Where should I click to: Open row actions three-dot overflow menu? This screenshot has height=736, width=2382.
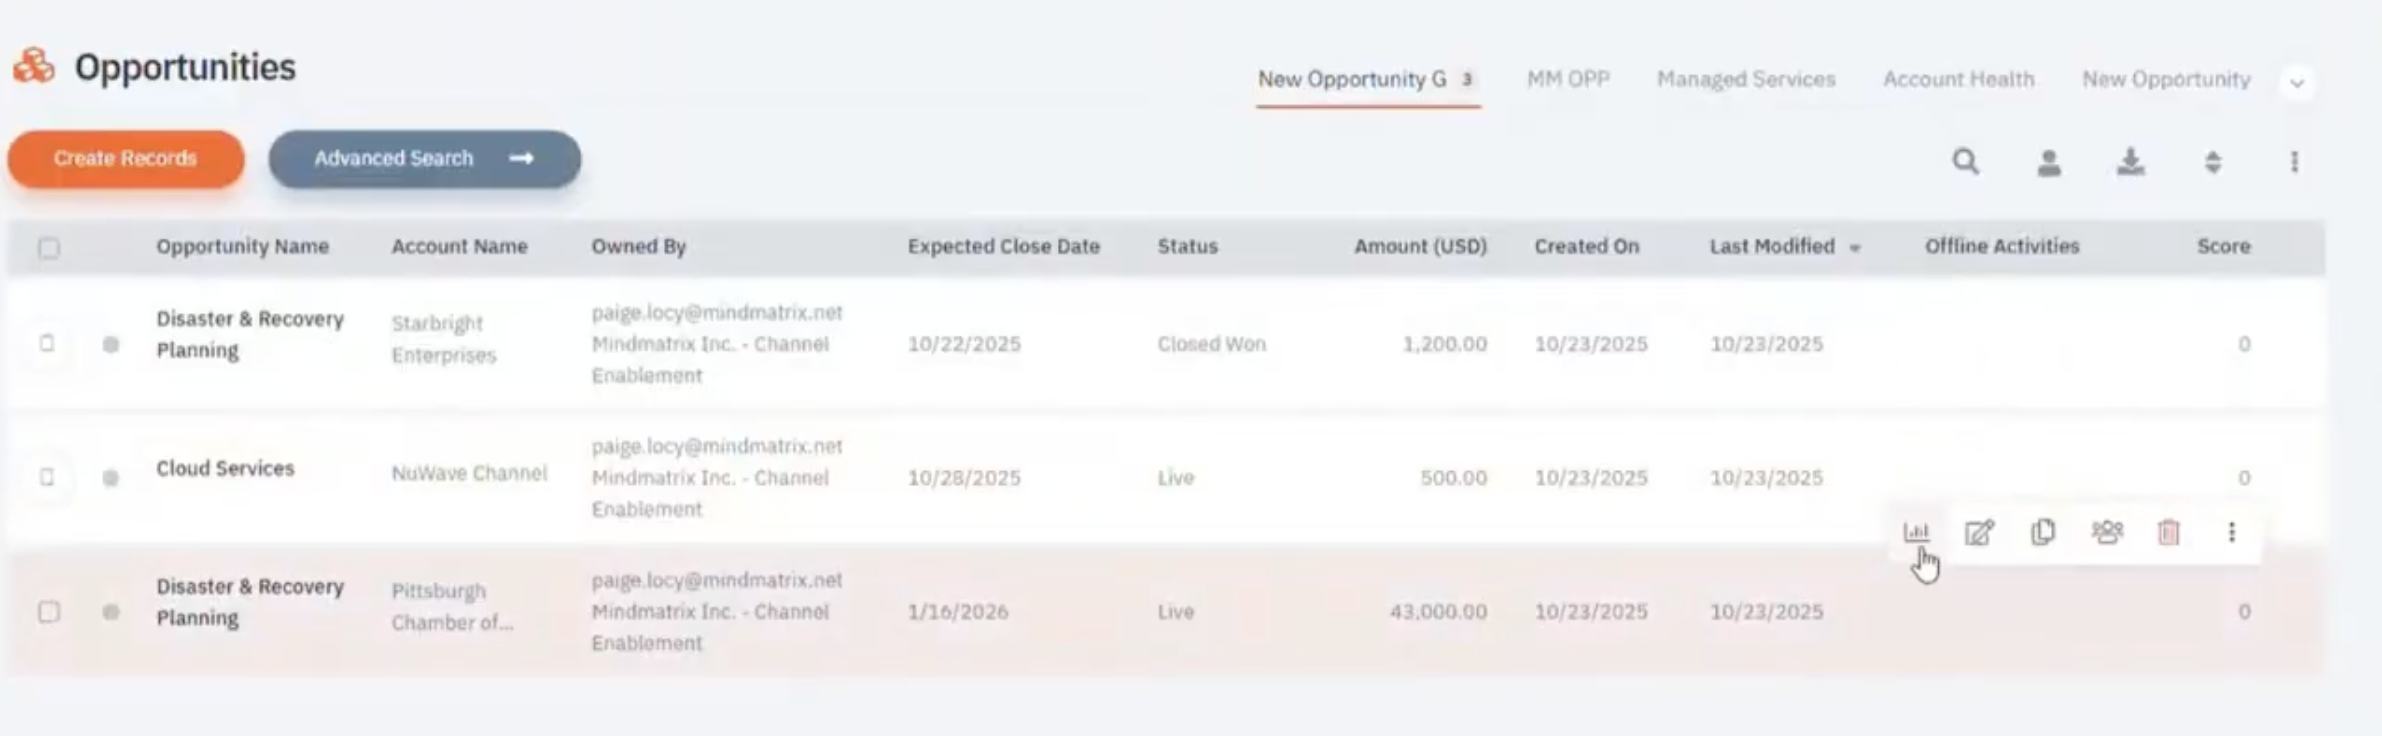2231,532
